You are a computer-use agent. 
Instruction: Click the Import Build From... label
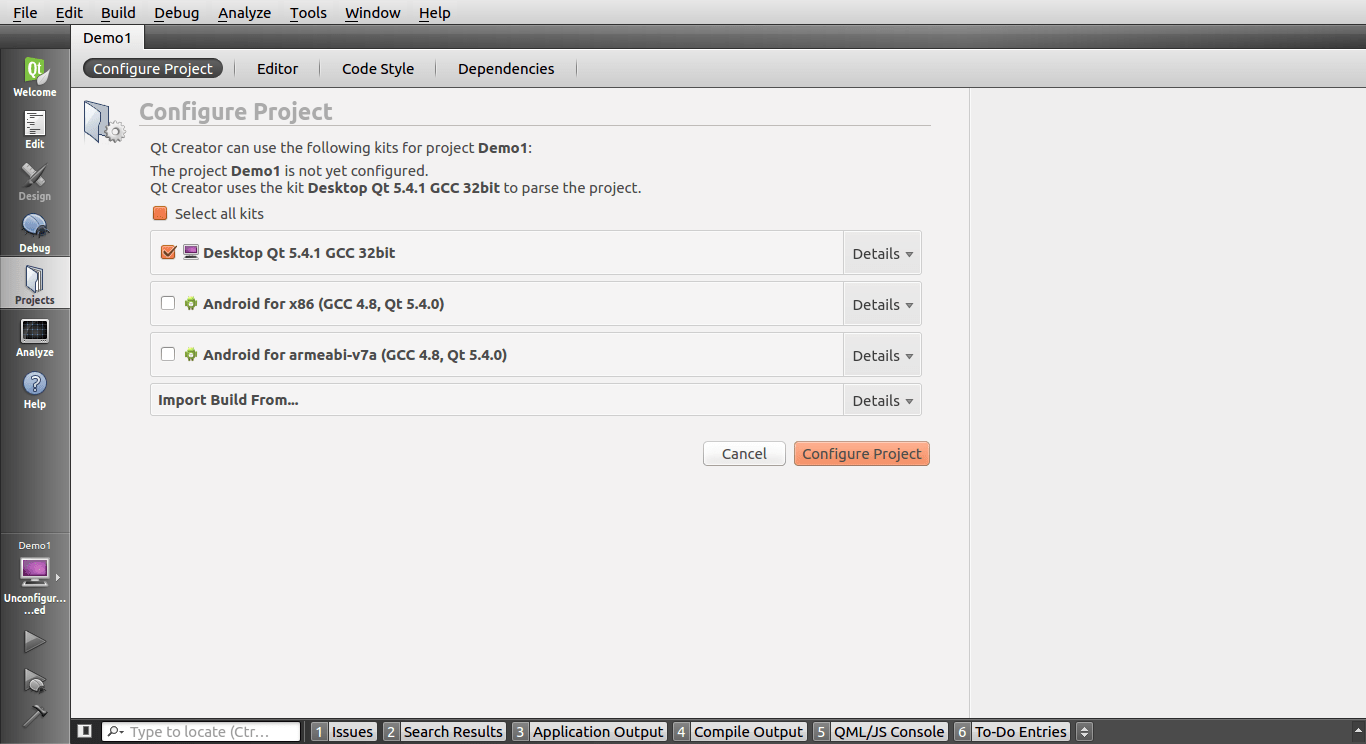228,400
